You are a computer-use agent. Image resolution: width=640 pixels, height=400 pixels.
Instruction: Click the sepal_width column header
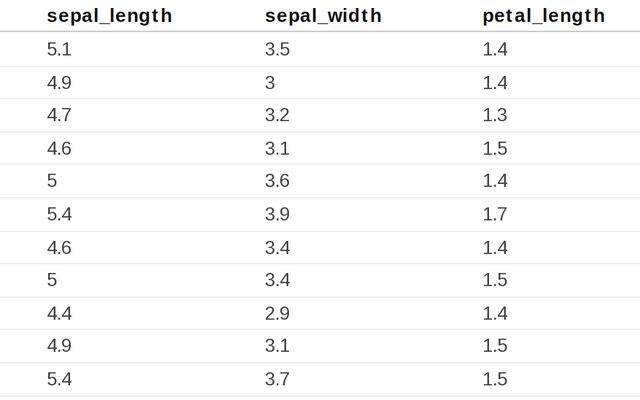[x=323, y=16]
